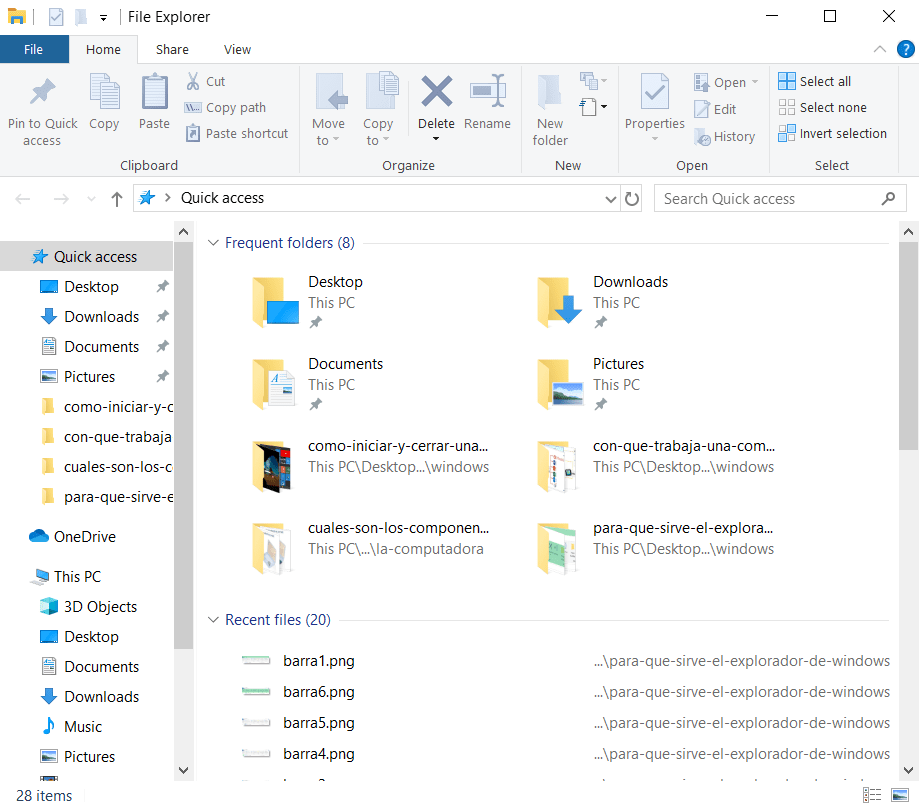Open Properties checkmark icon
The width and height of the screenshot is (920, 811).
click(655, 91)
